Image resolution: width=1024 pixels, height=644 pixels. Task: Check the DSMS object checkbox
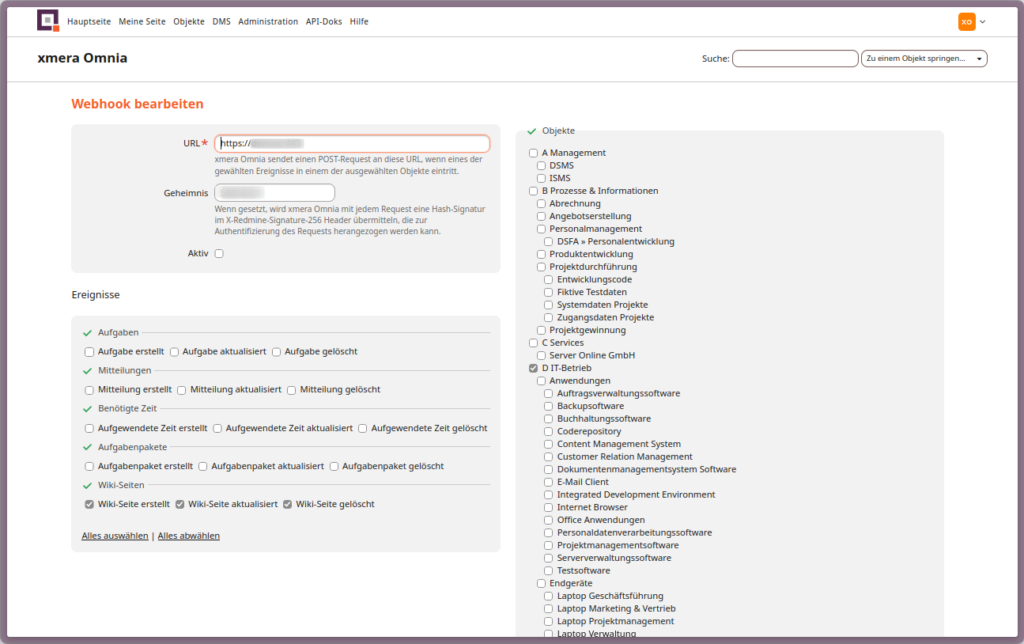541,166
